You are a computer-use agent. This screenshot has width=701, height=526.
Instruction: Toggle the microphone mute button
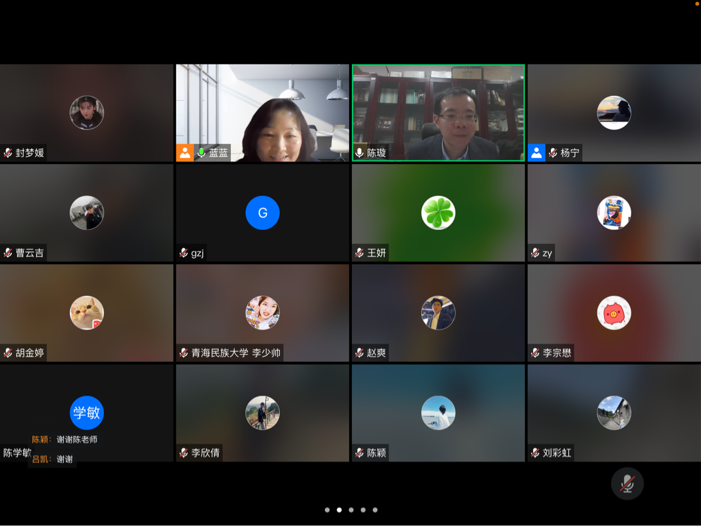(x=627, y=484)
